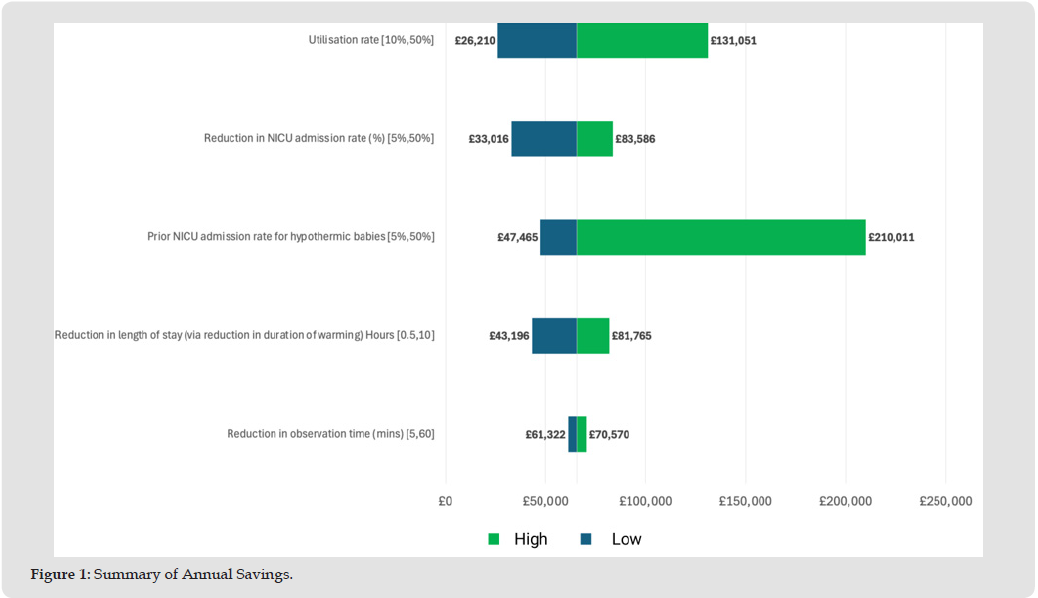Select the blue Utilisation rate low bar
The image size is (1038, 598).
point(536,41)
